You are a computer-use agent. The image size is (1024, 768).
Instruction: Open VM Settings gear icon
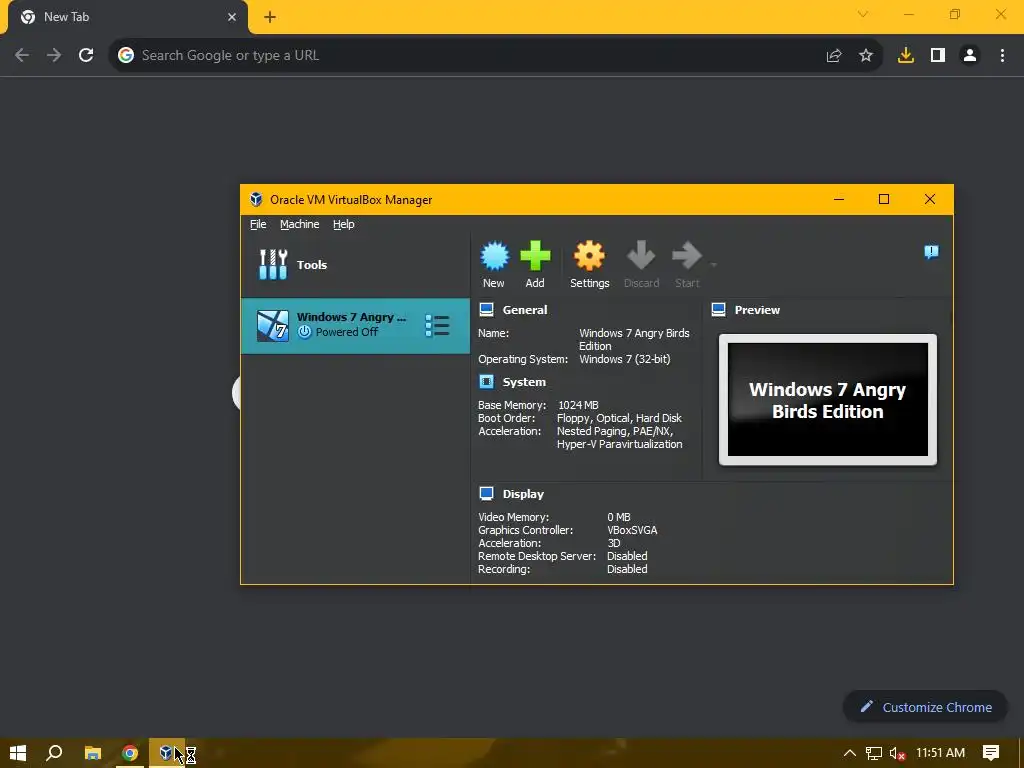point(589,256)
